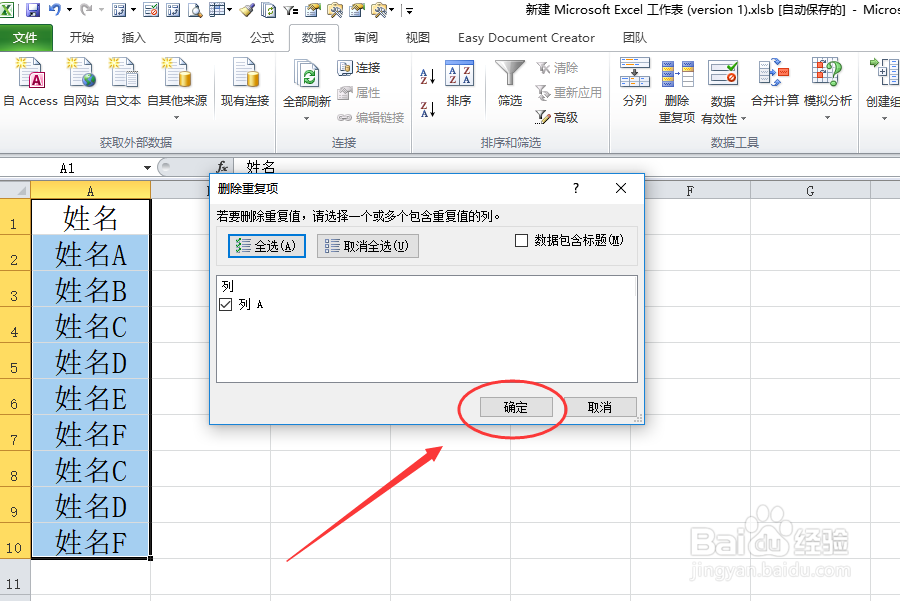Toggle the 列 A checkbox
The image size is (900, 601).
point(226,304)
